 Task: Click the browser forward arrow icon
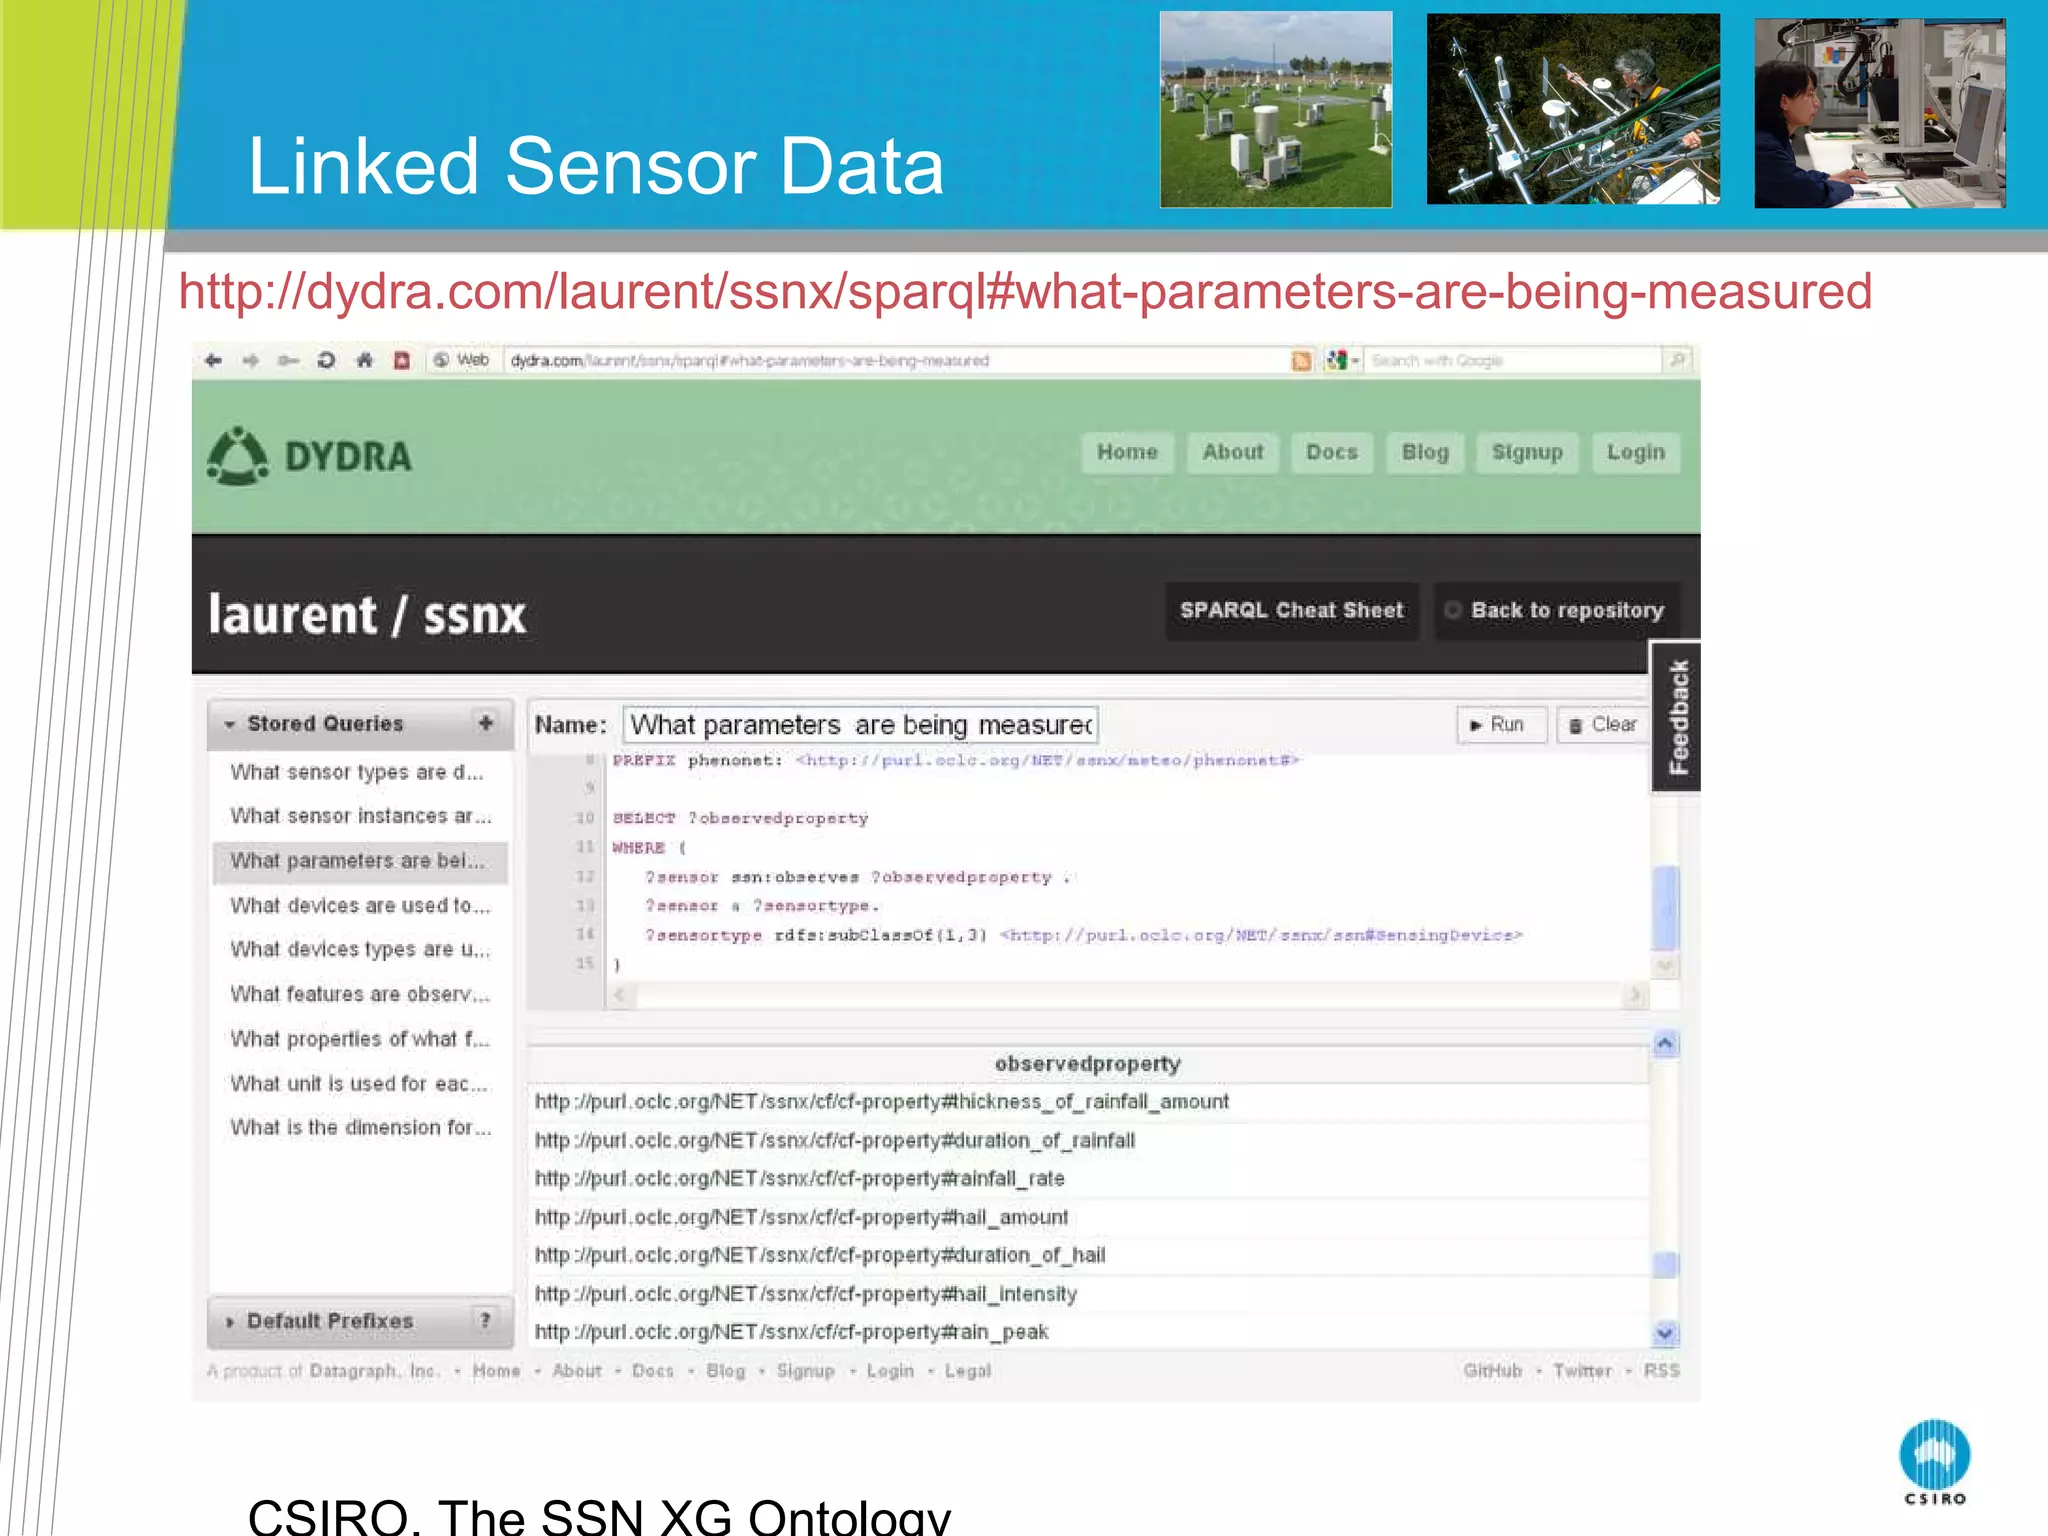(250, 361)
